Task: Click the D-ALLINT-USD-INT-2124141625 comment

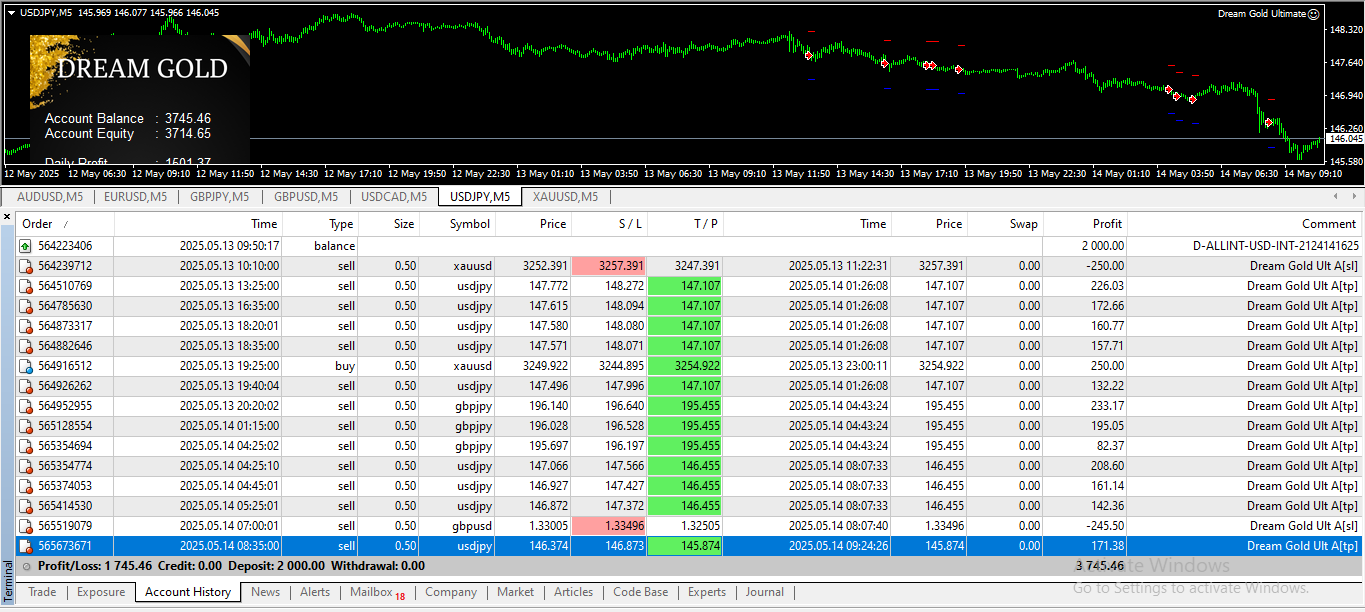Action: (1276, 246)
